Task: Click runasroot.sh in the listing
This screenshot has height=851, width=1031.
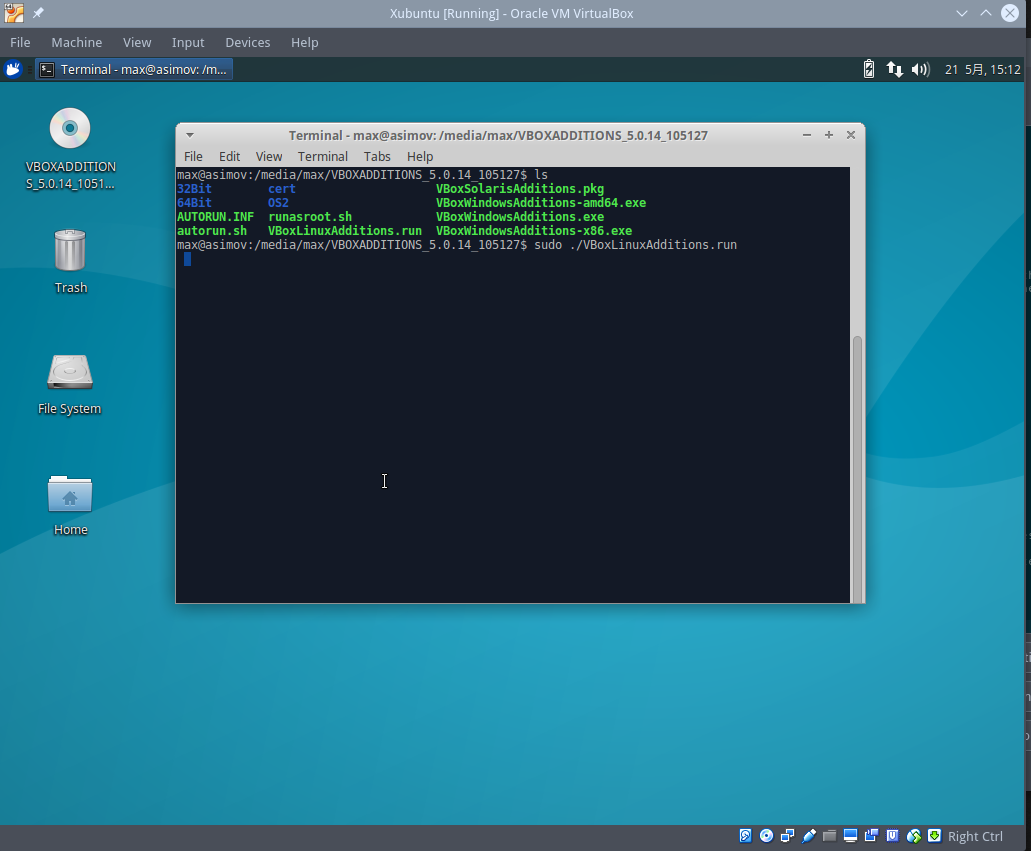Action: coord(310,217)
